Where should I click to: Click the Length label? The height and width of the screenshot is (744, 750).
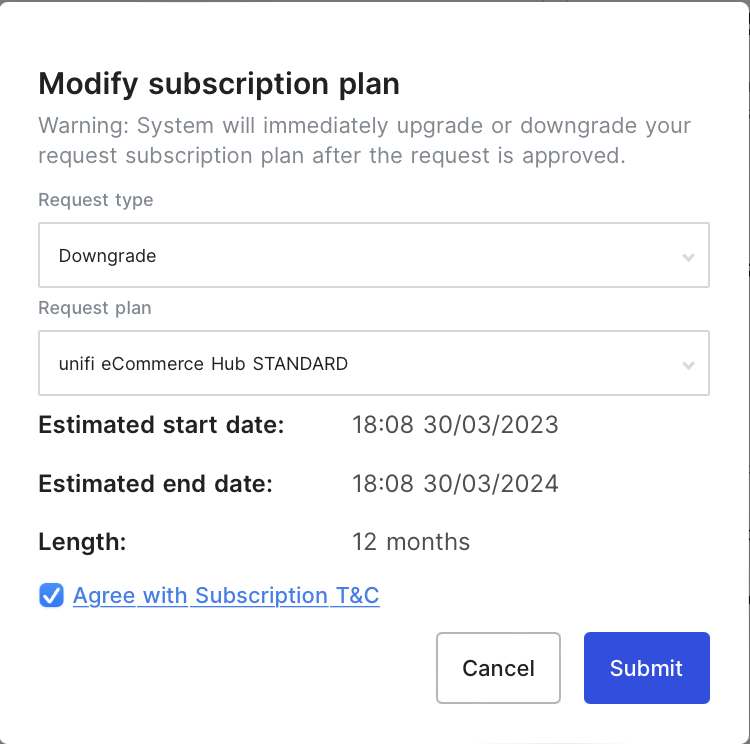click(82, 542)
